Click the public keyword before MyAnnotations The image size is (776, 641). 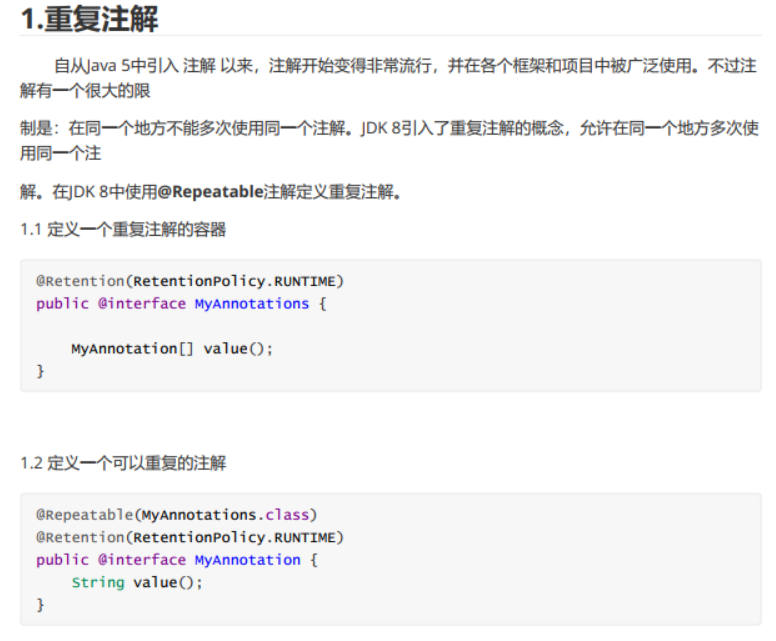tap(62, 303)
